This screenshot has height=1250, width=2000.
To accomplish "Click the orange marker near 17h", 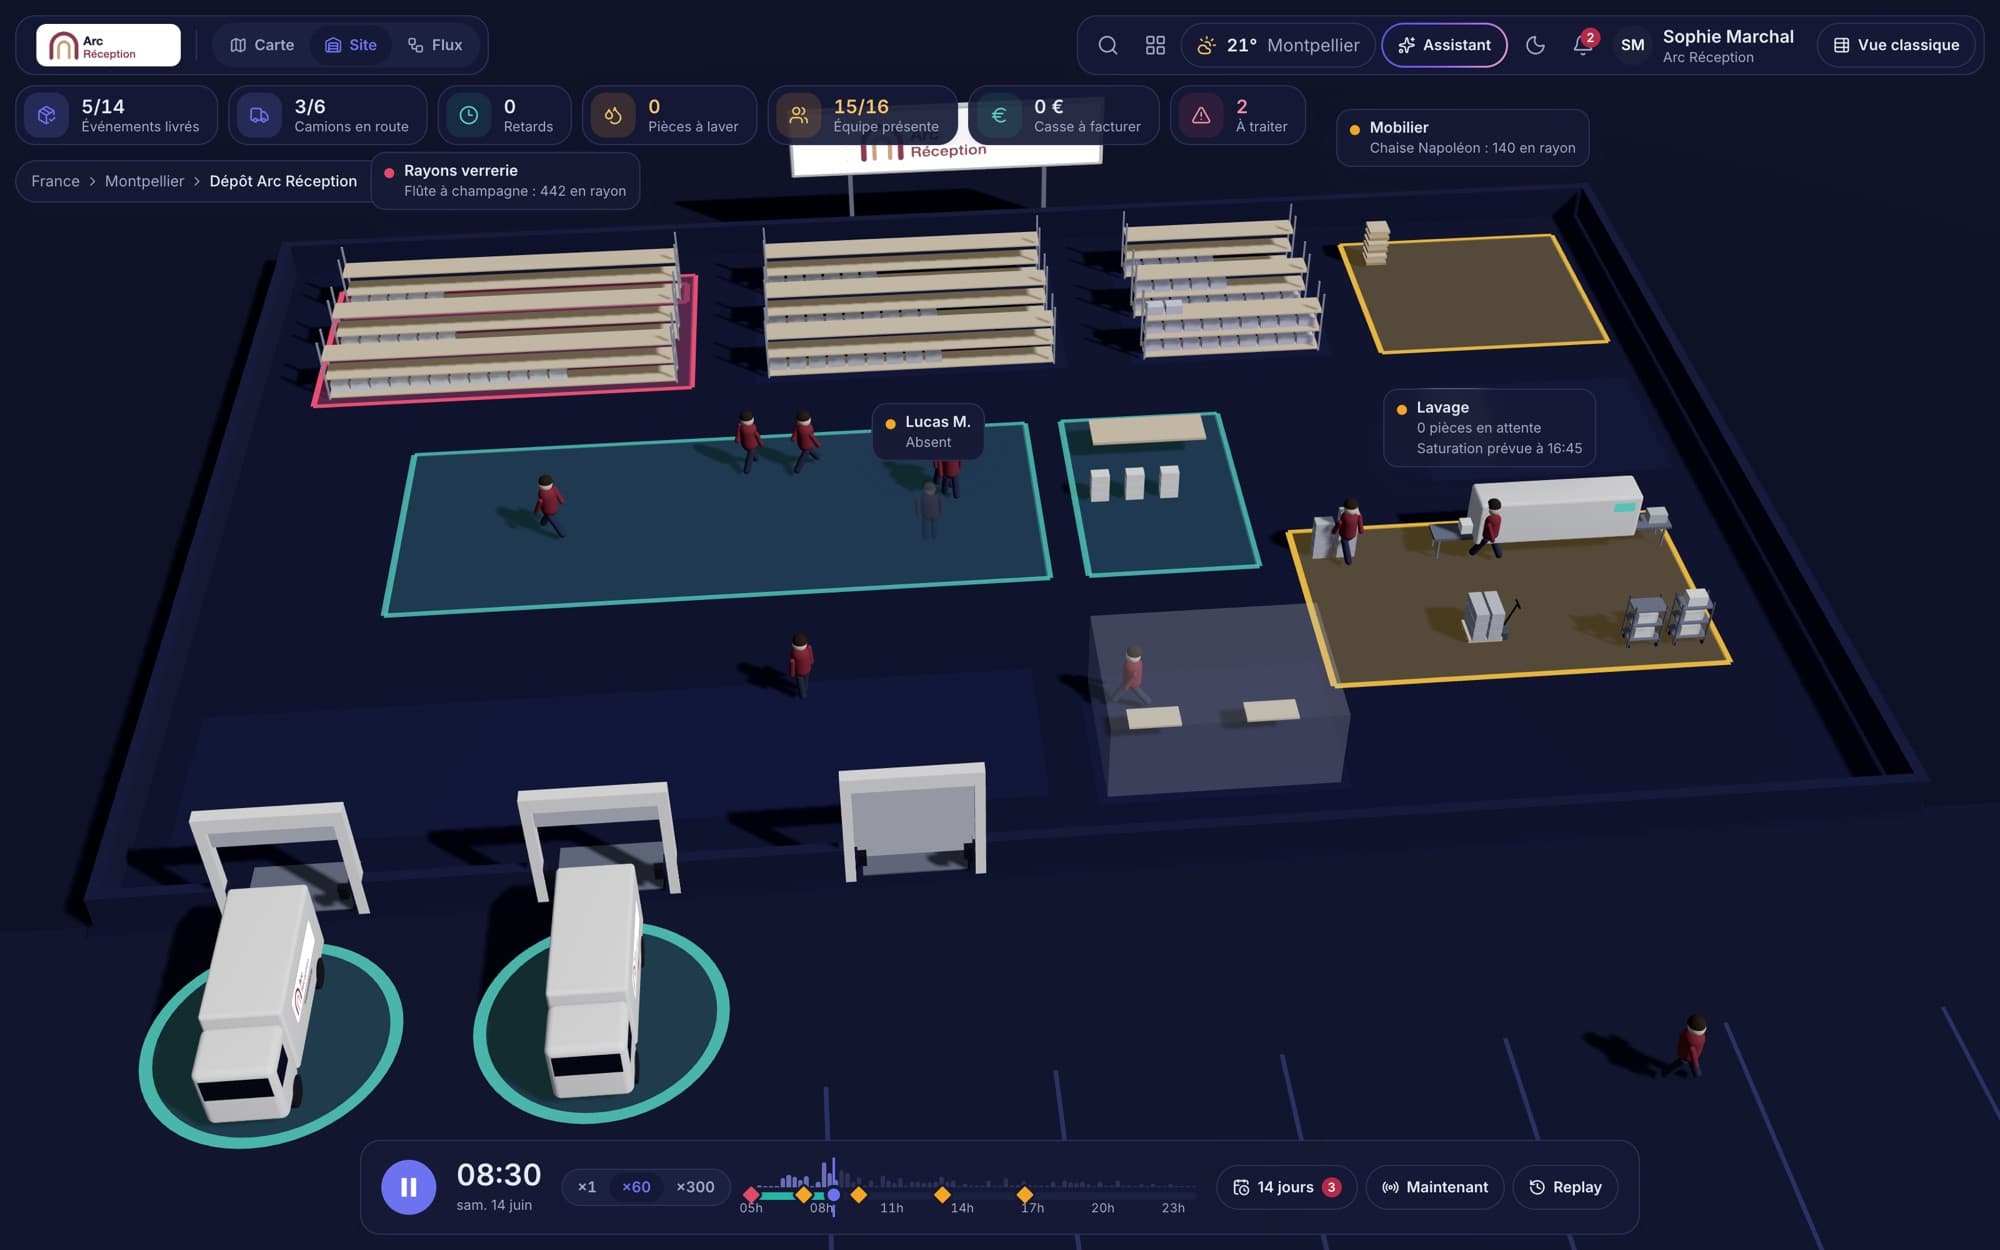I will tap(1025, 1194).
